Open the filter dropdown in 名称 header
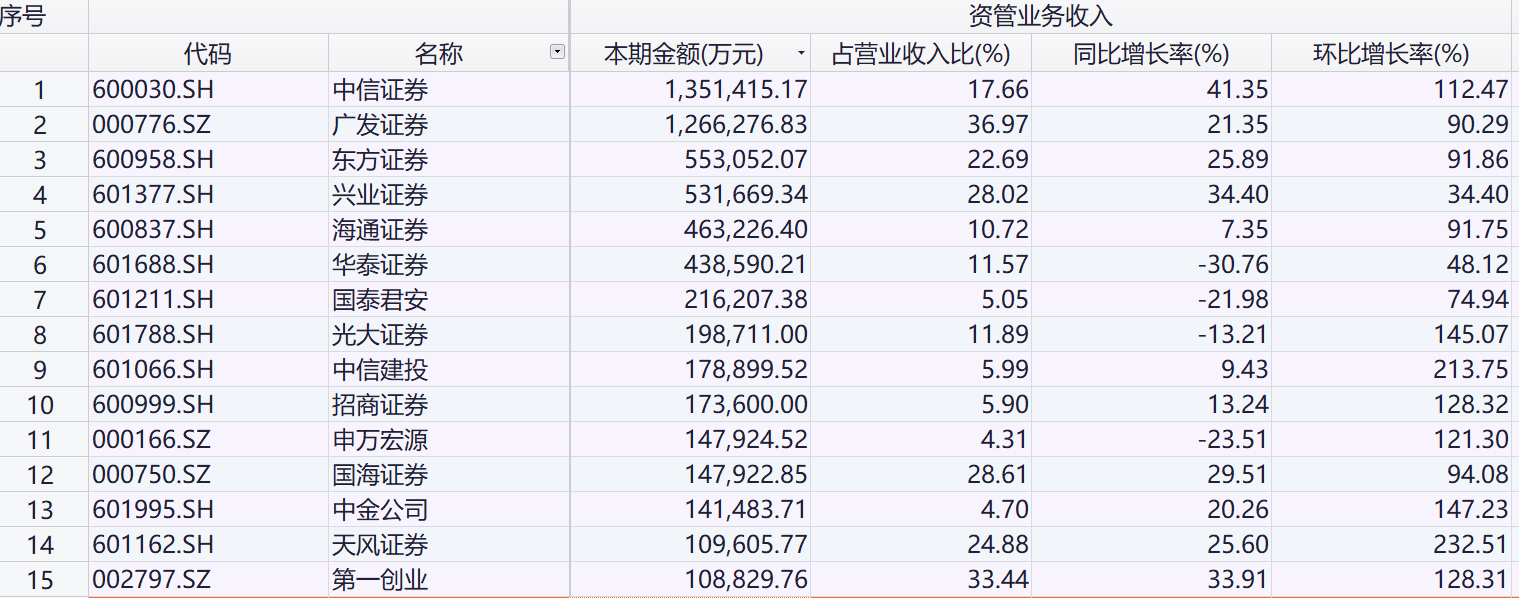1519x598 pixels. (x=557, y=53)
